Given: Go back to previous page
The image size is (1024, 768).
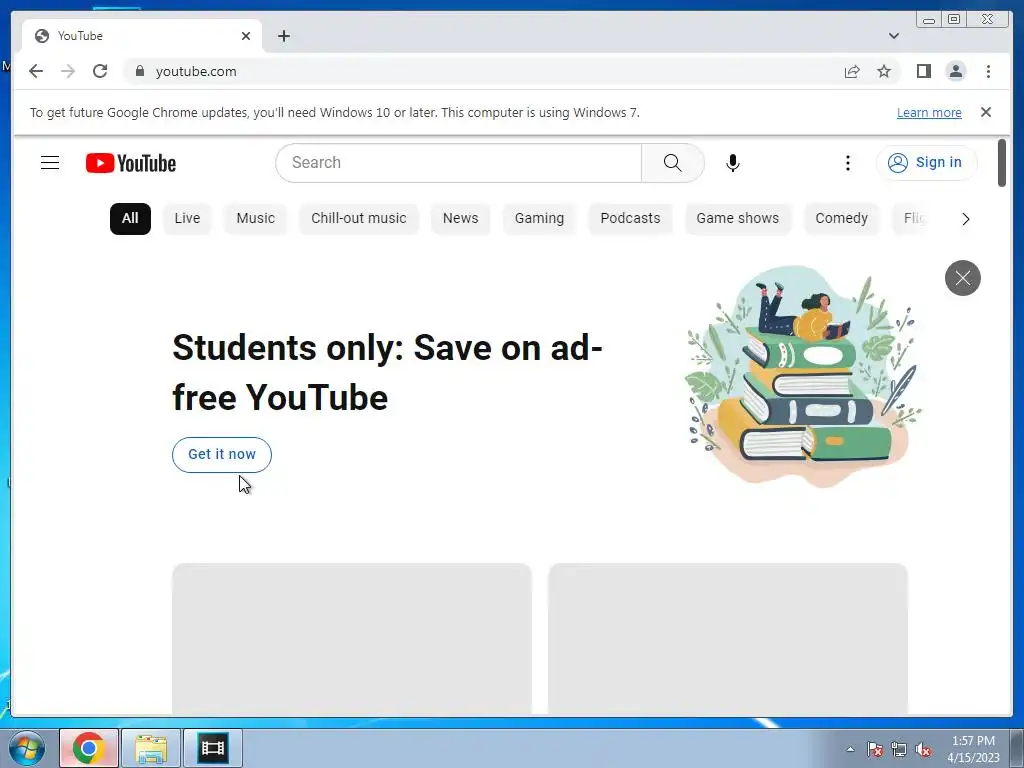Looking at the screenshot, I should pos(36,71).
